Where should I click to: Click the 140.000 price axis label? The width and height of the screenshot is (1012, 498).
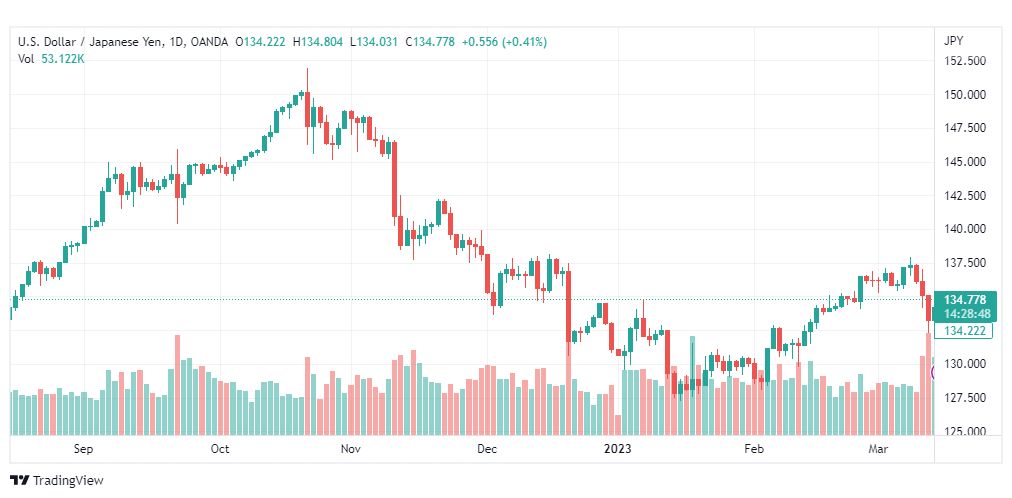tap(964, 229)
